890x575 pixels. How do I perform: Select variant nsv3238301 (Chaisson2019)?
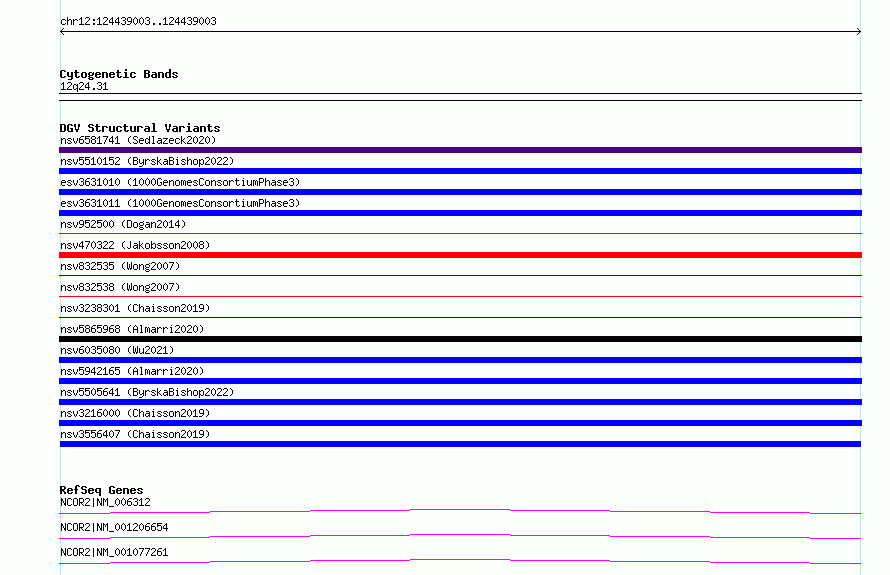(x=135, y=308)
